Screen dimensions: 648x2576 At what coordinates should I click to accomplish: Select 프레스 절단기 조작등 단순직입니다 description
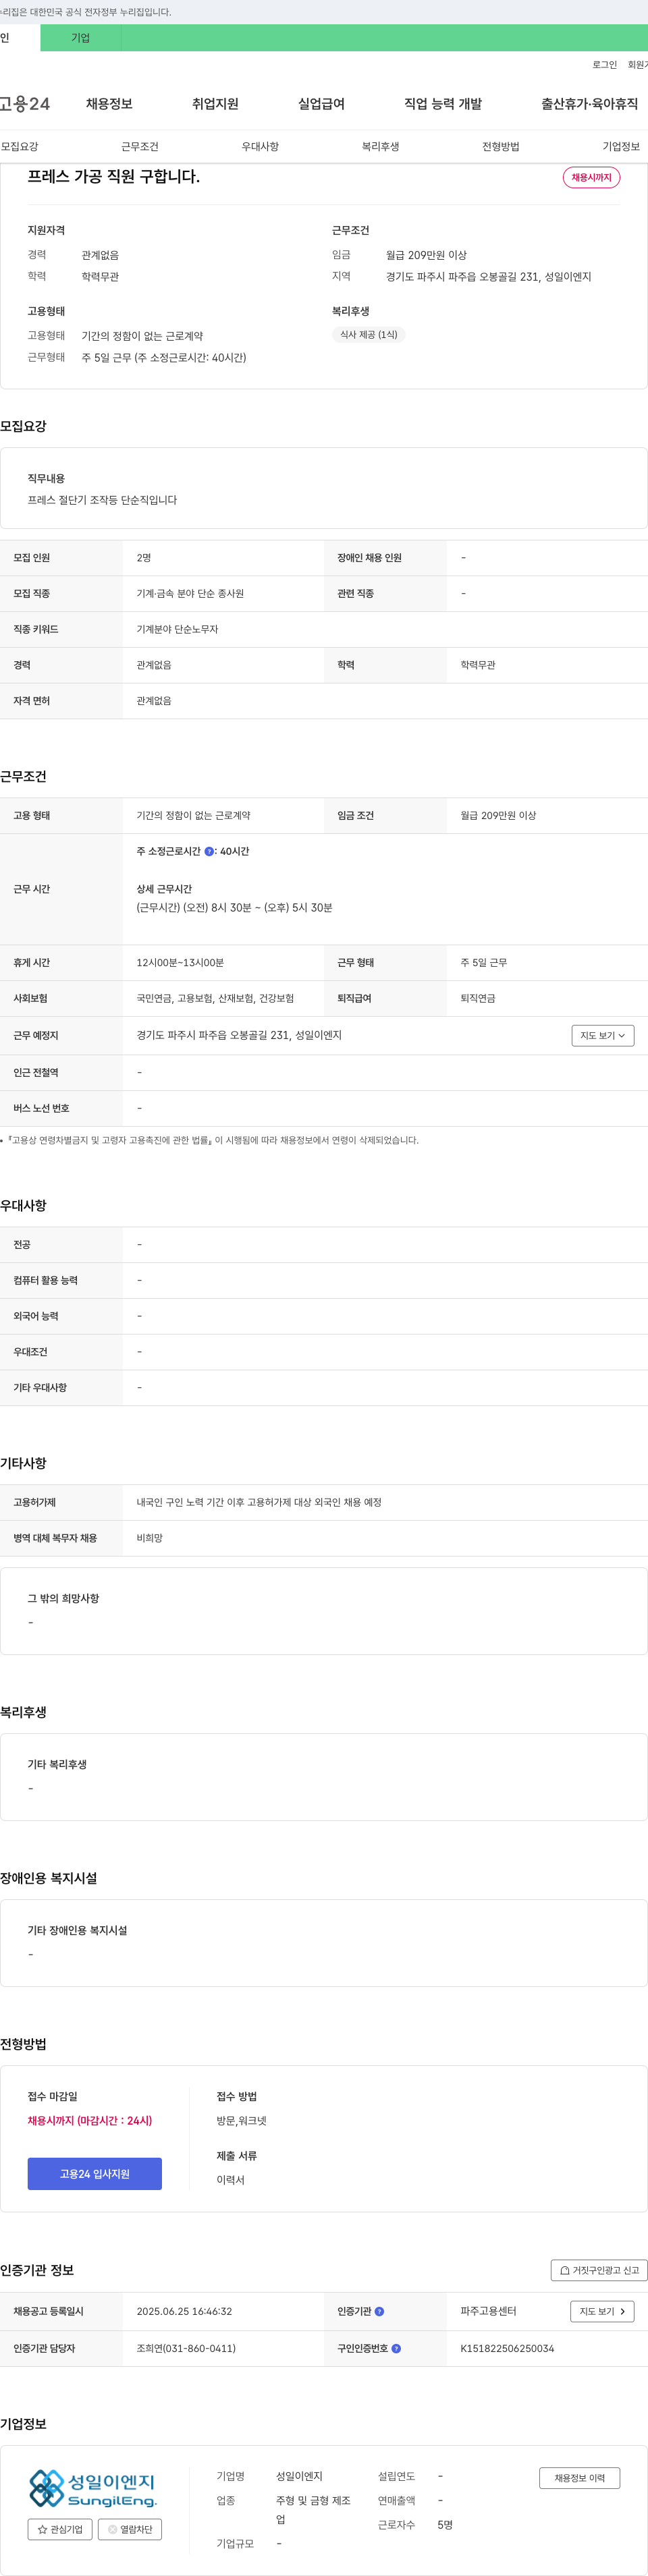coord(102,500)
